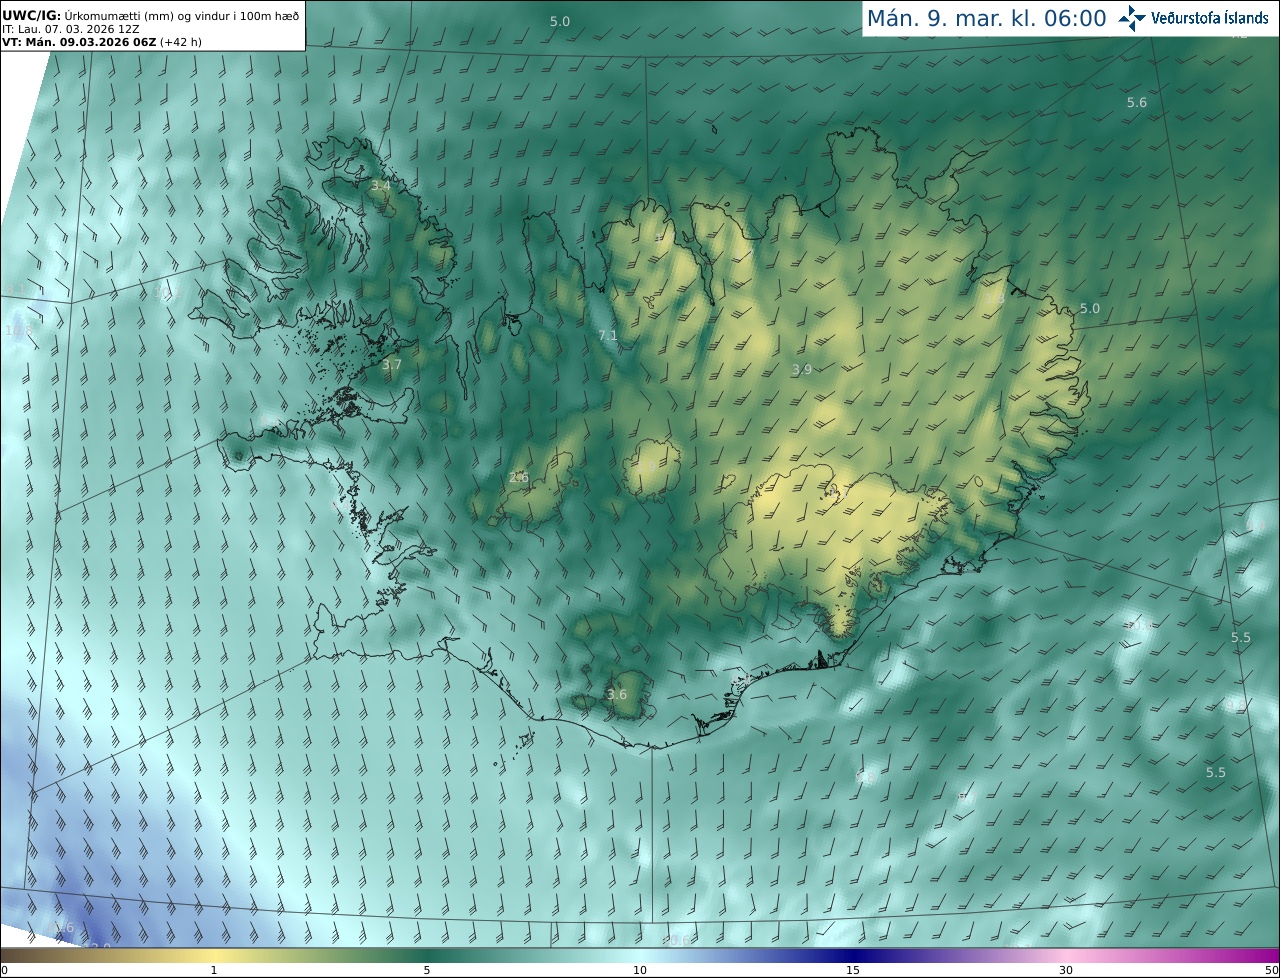The height and width of the screenshot is (978, 1280).
Task: Click the map value 3.7
Action: [391, 365]
